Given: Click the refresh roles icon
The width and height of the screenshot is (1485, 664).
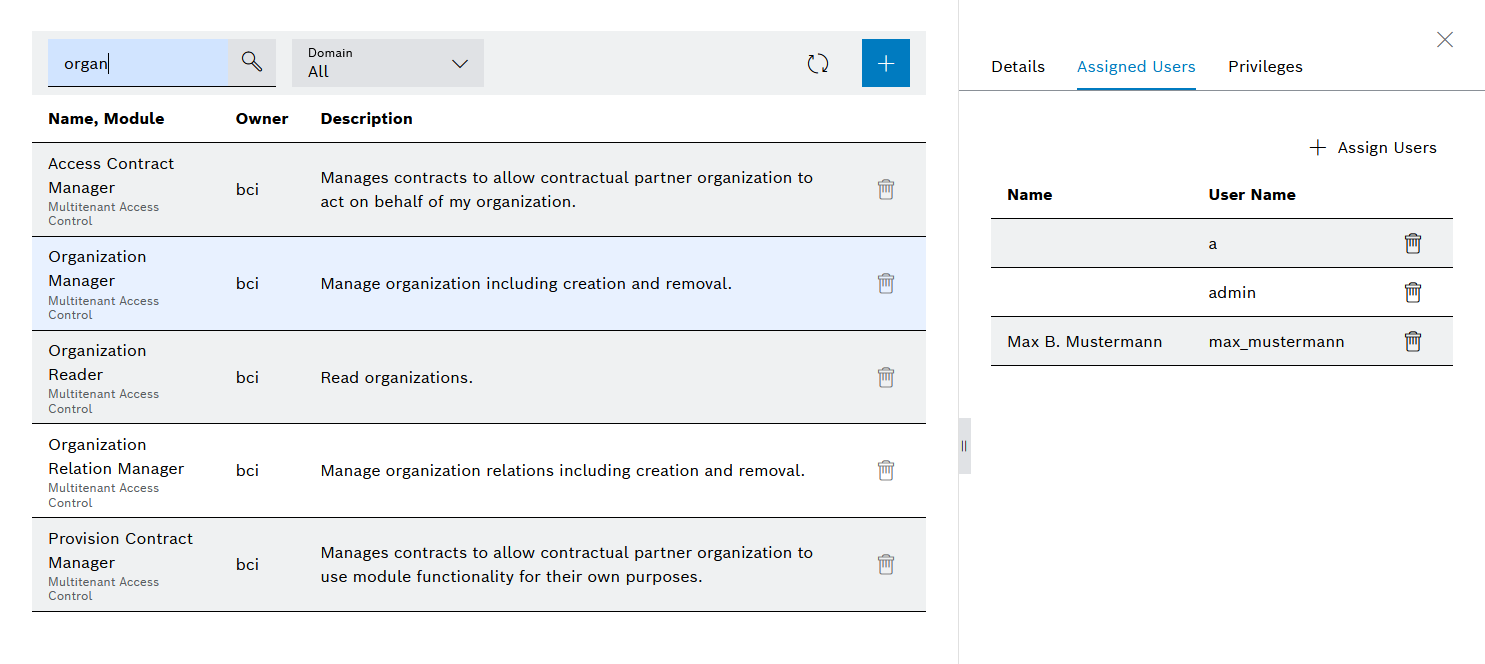Looking at the screenshot, I should click(x=818, y=63).
